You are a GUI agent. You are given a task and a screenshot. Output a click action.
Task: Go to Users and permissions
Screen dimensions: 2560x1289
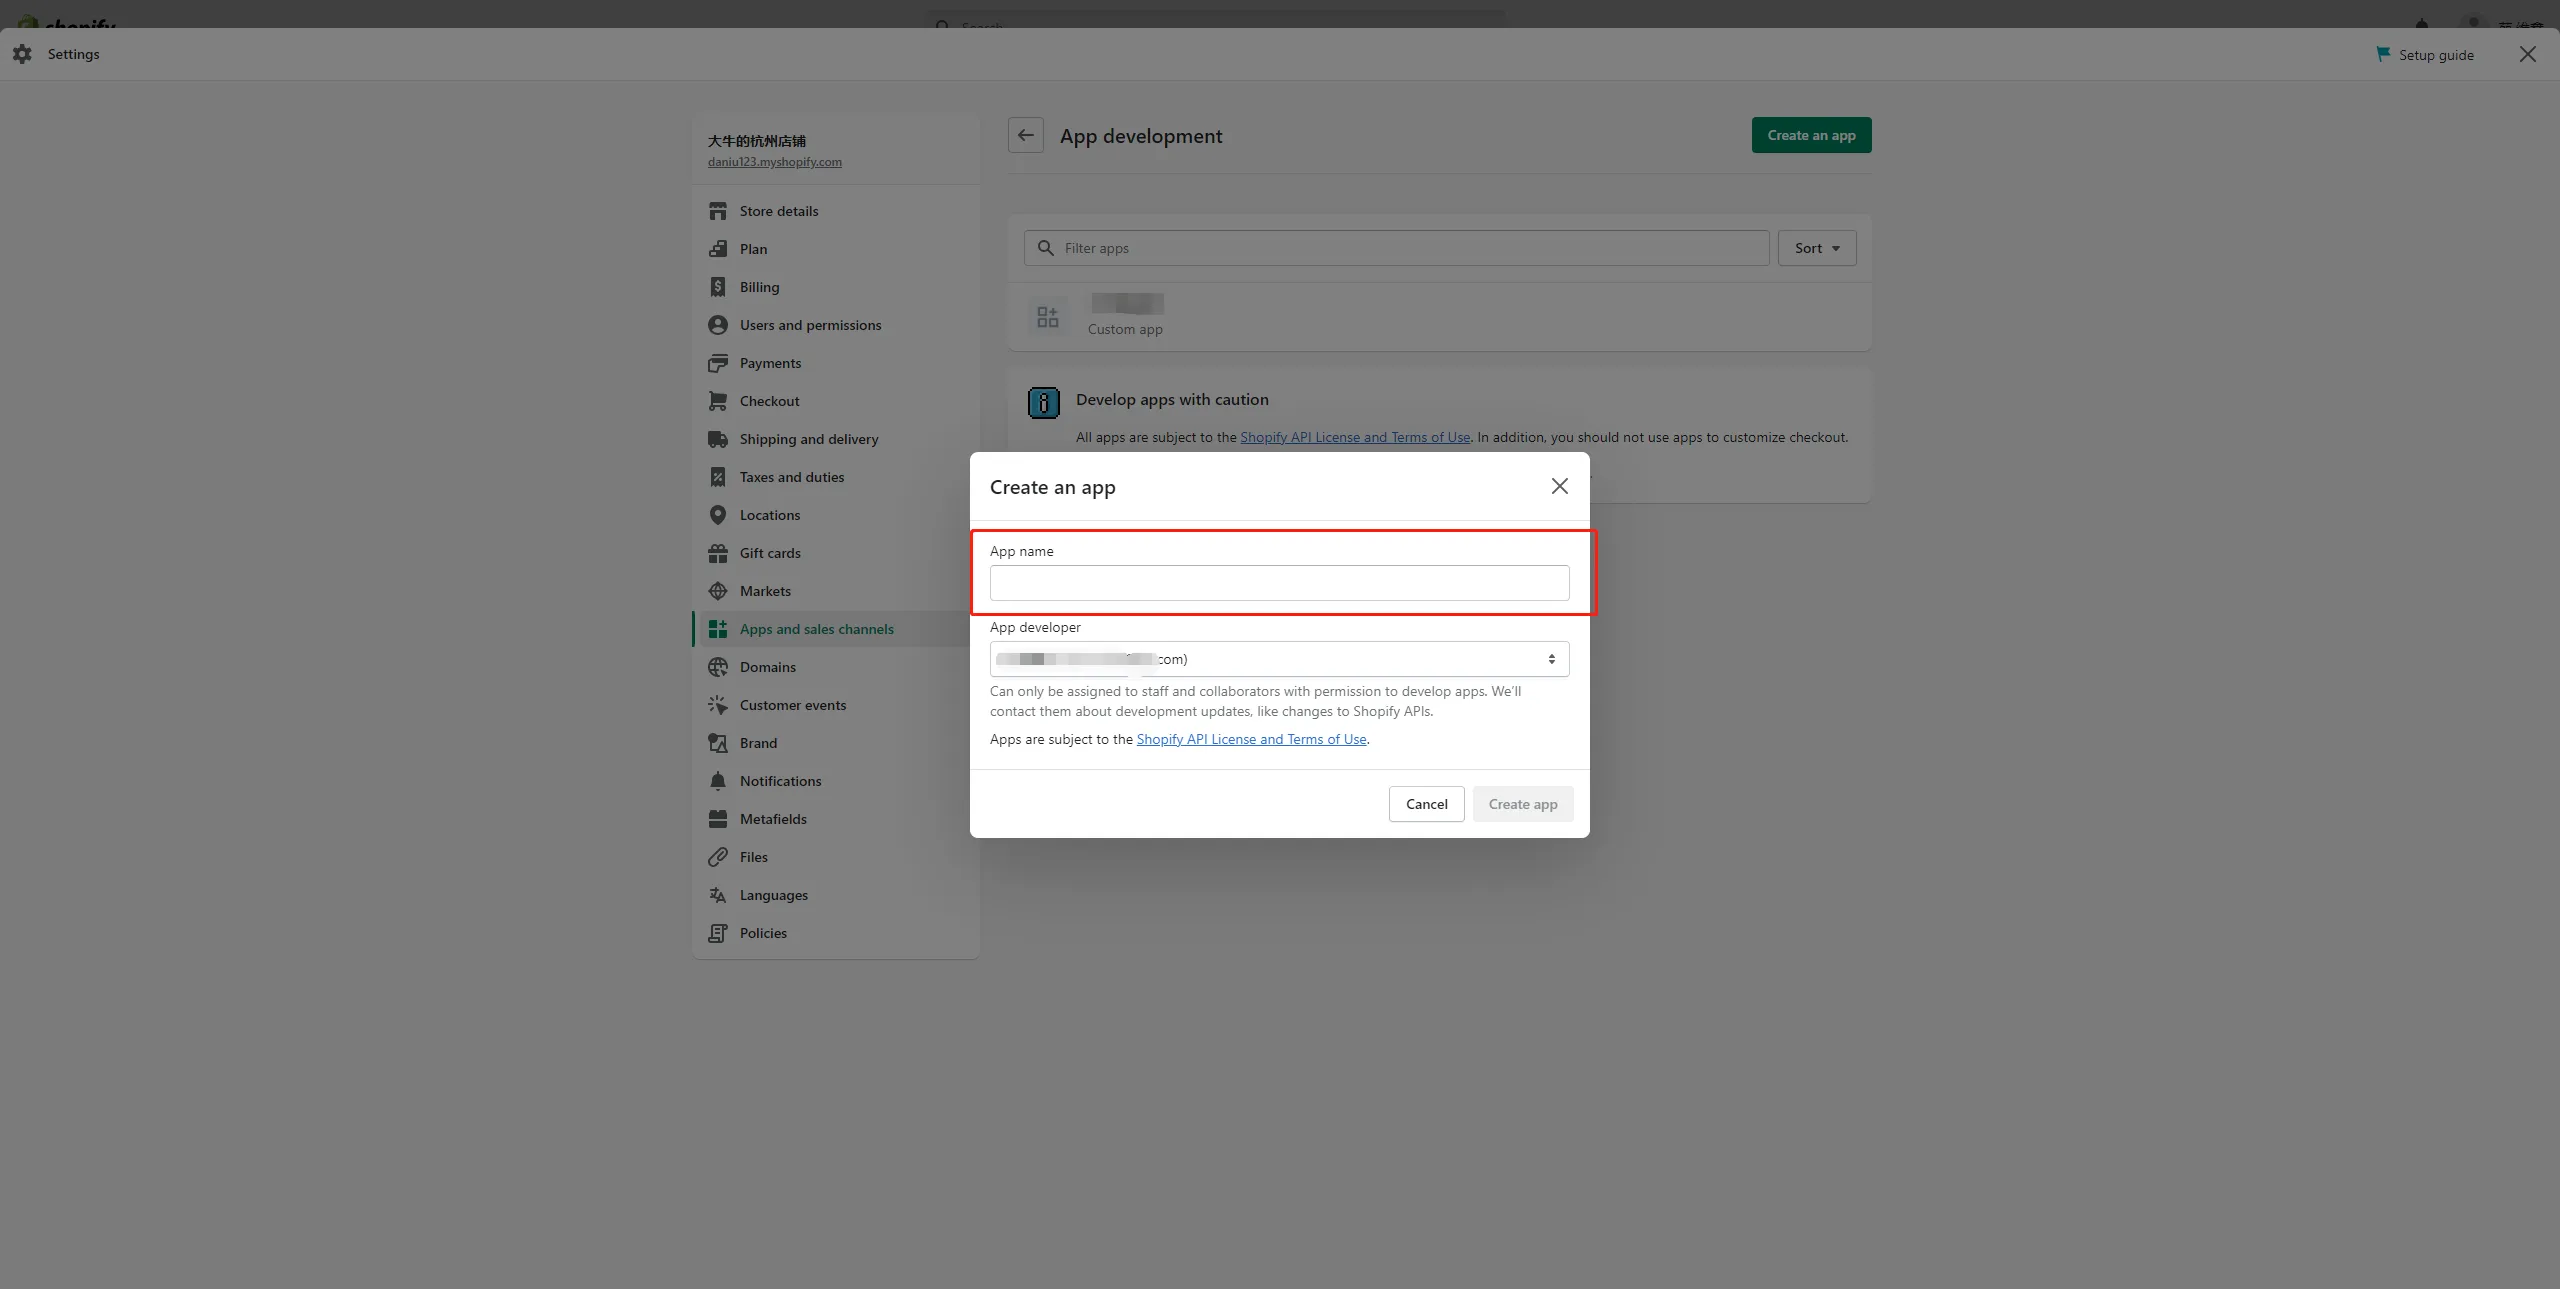click(810, 325)
